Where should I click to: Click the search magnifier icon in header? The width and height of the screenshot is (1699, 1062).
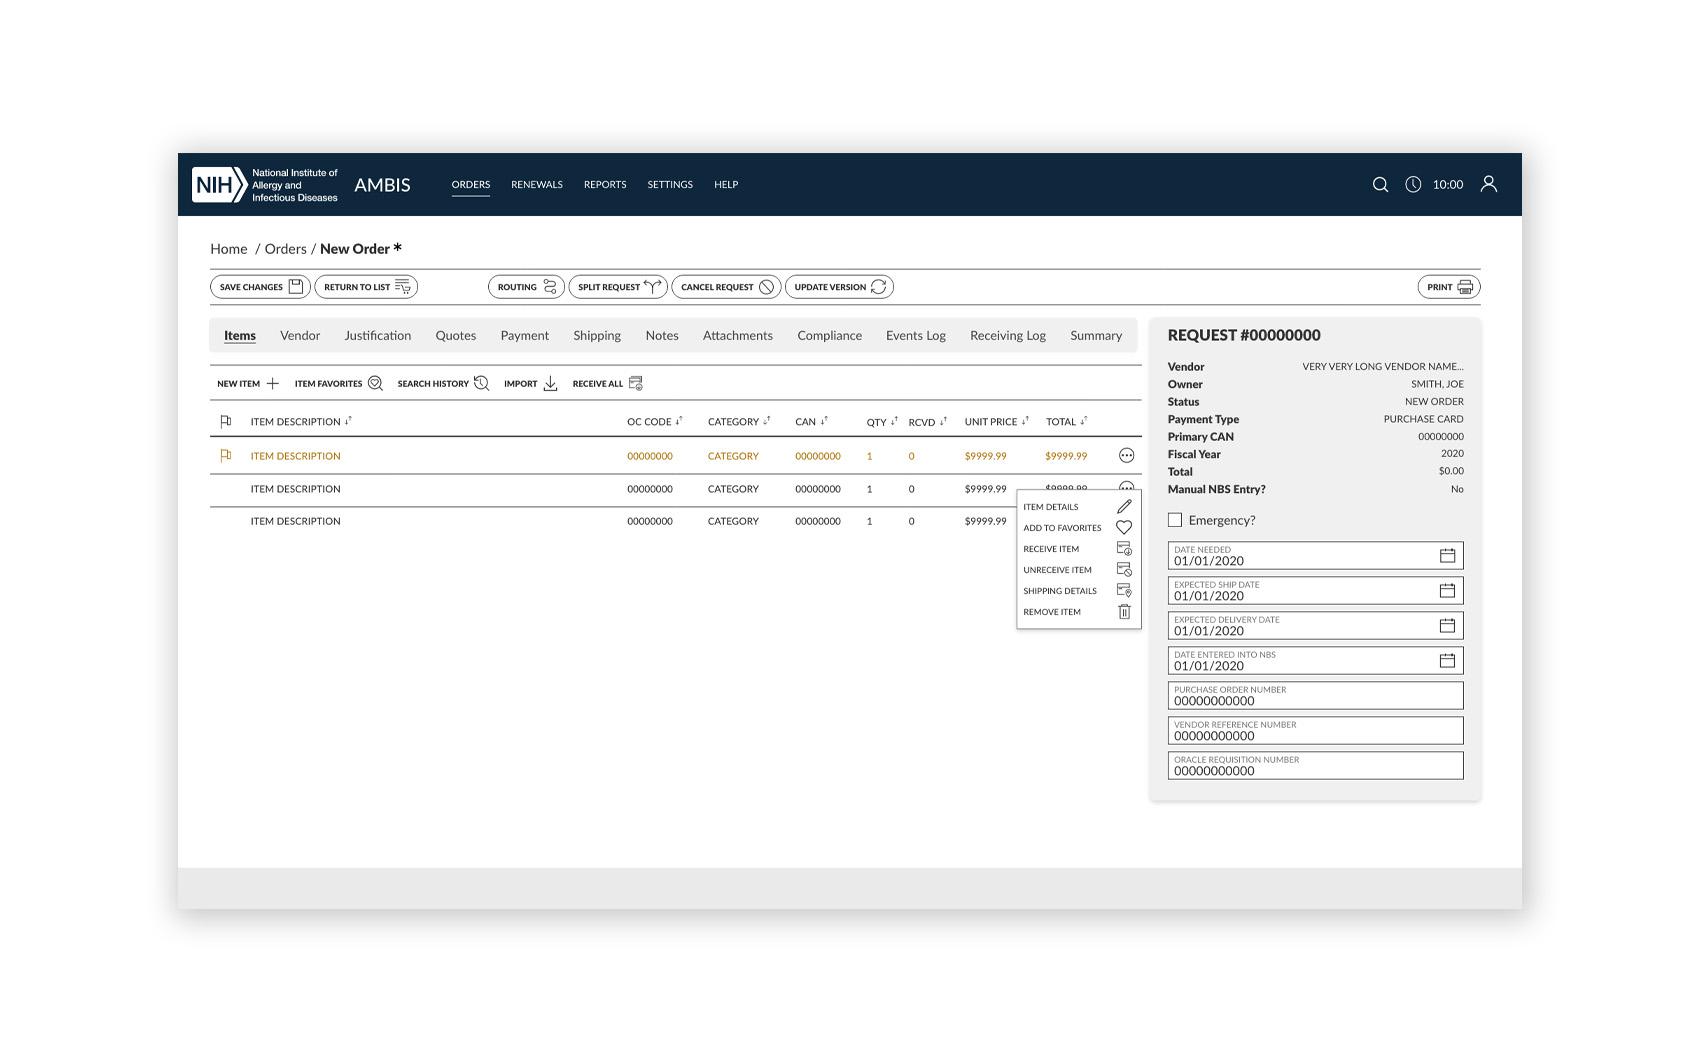point(1380,185)
